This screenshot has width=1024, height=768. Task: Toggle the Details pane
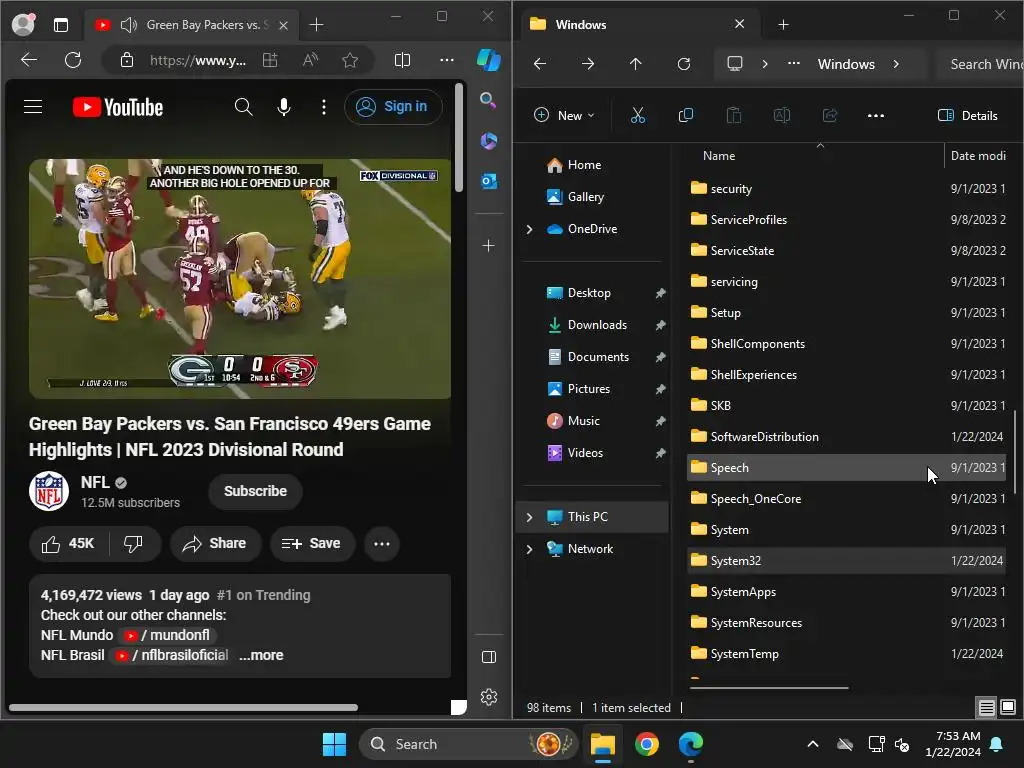(968, 116)
